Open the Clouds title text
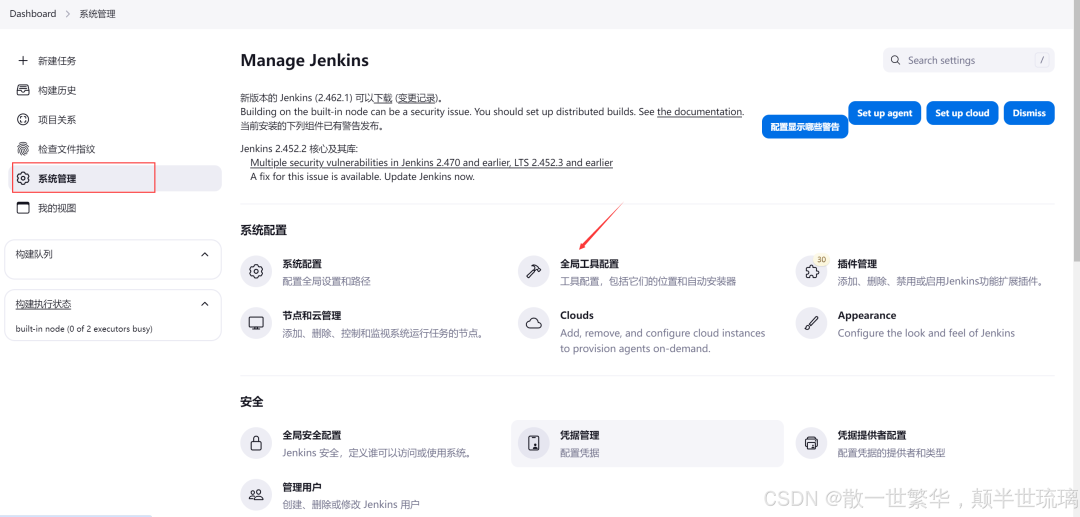This screenshot has height=517, width=1080. (x=577, y=315)
